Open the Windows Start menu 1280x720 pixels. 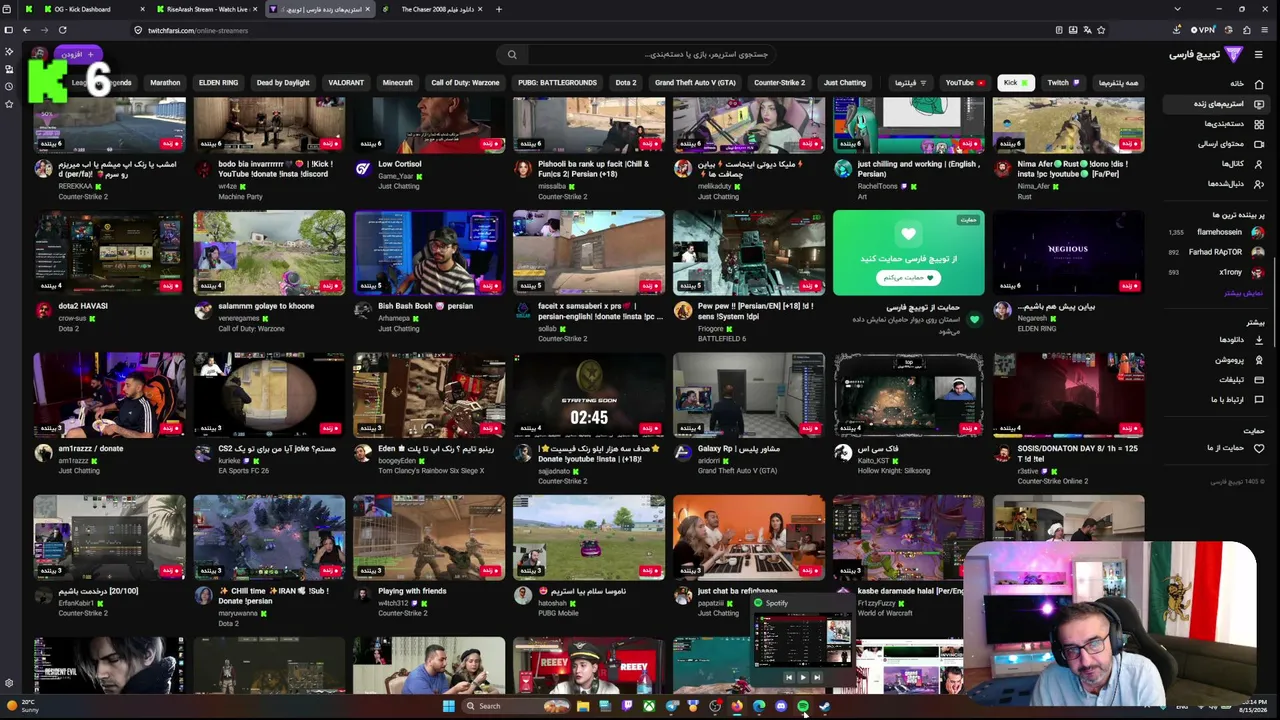click(448, 706)
